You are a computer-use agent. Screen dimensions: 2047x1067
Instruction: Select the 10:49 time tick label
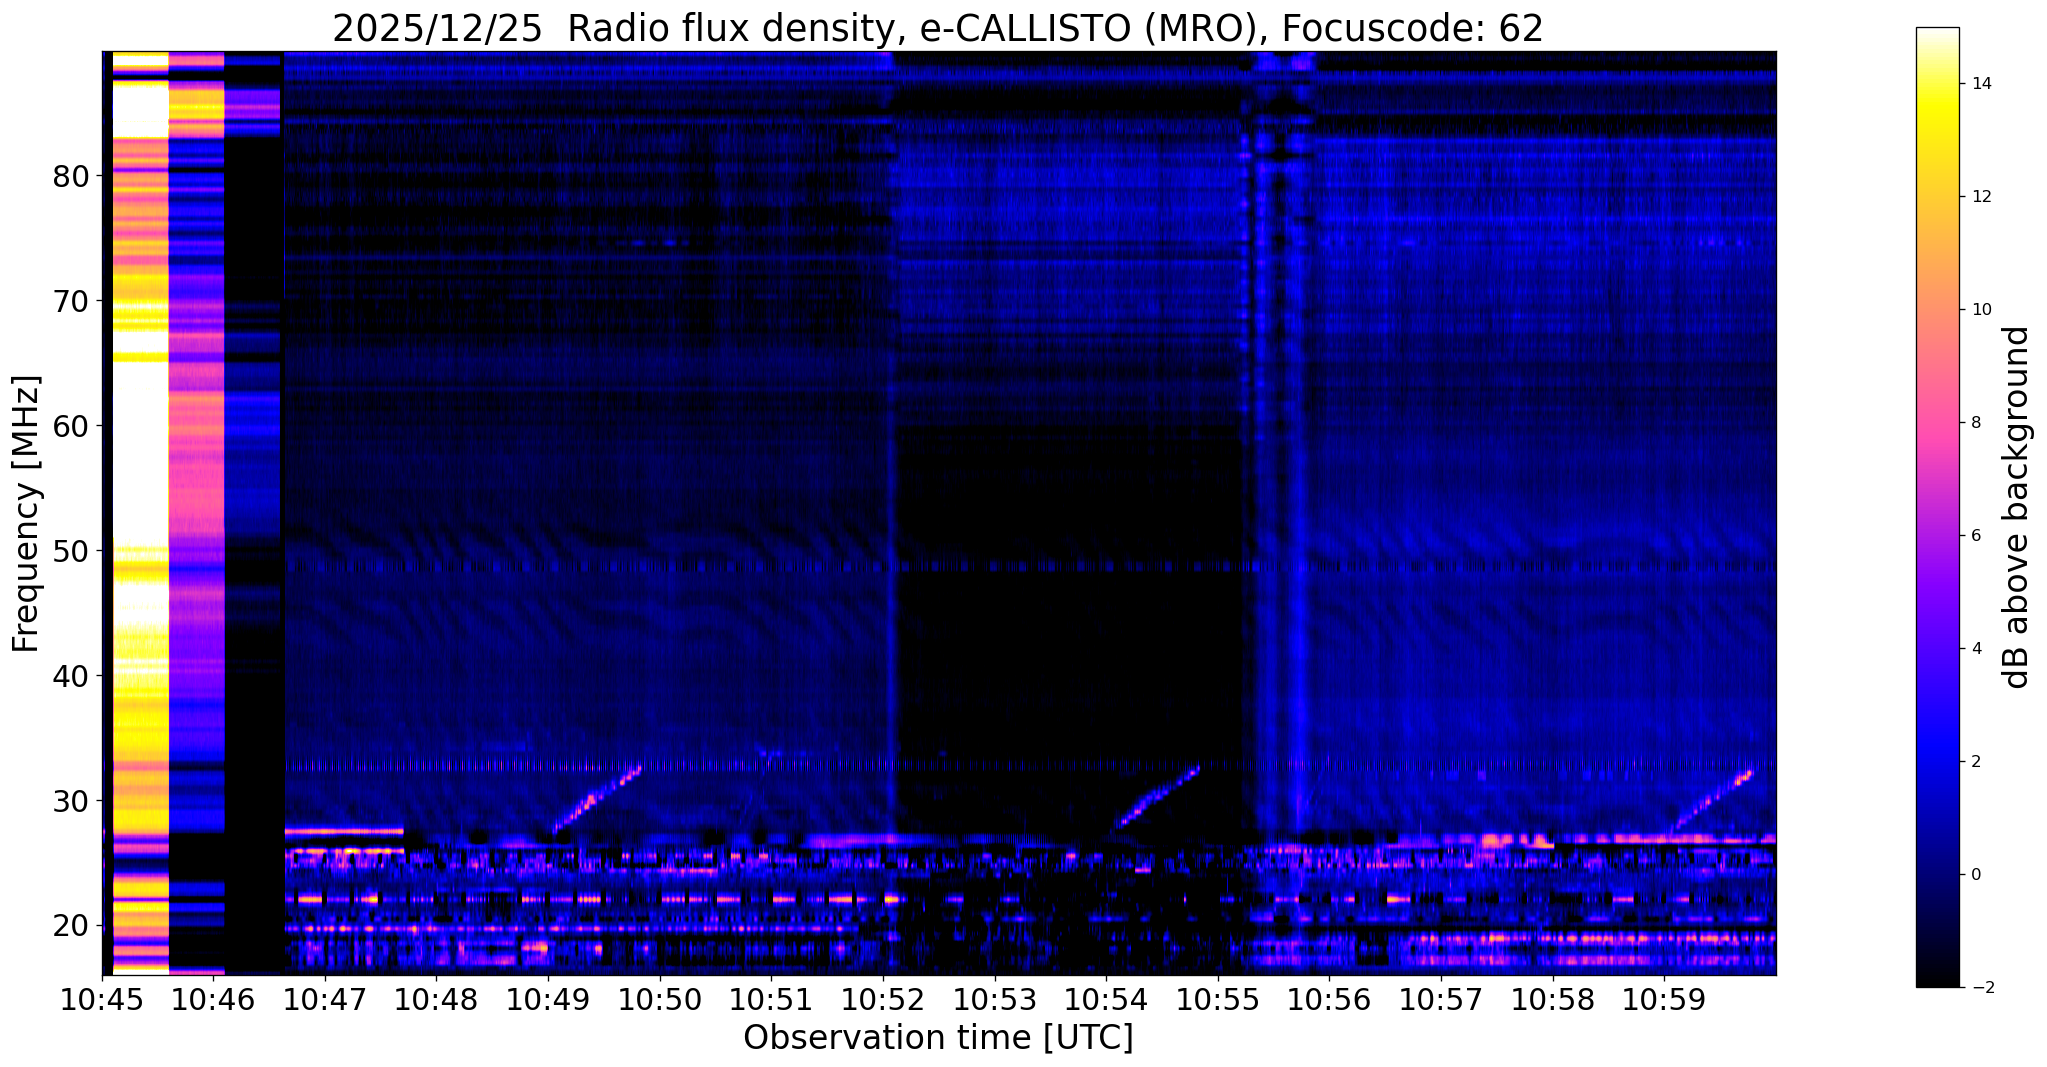[548, 1000]
